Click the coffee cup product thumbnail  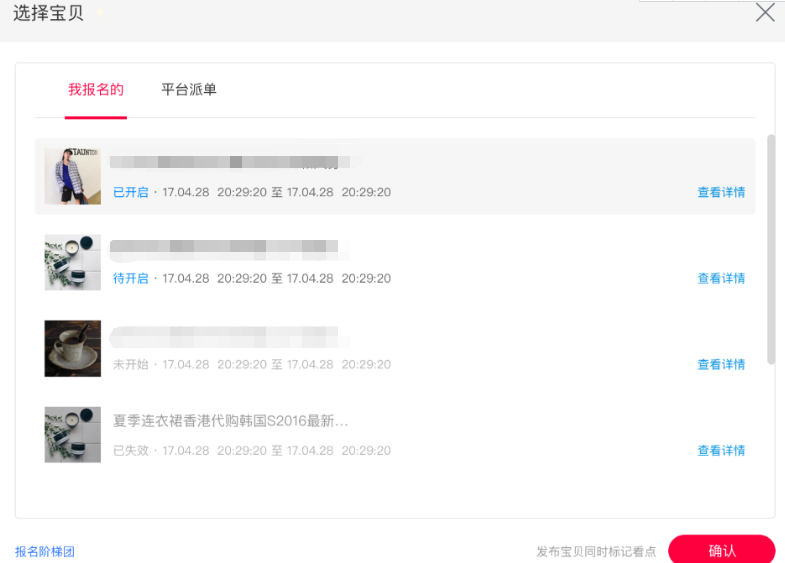point(73,348)
